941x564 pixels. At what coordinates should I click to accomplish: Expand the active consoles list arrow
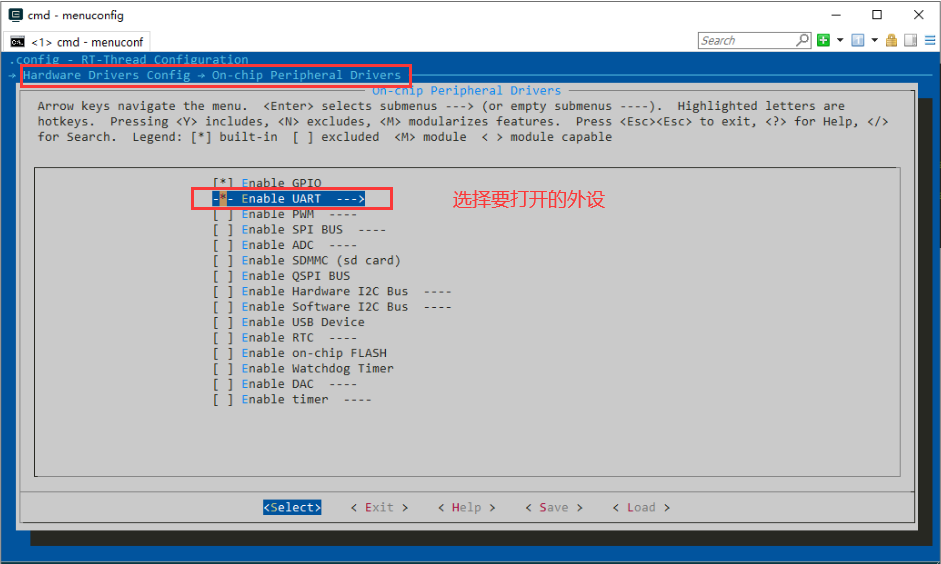874,40
